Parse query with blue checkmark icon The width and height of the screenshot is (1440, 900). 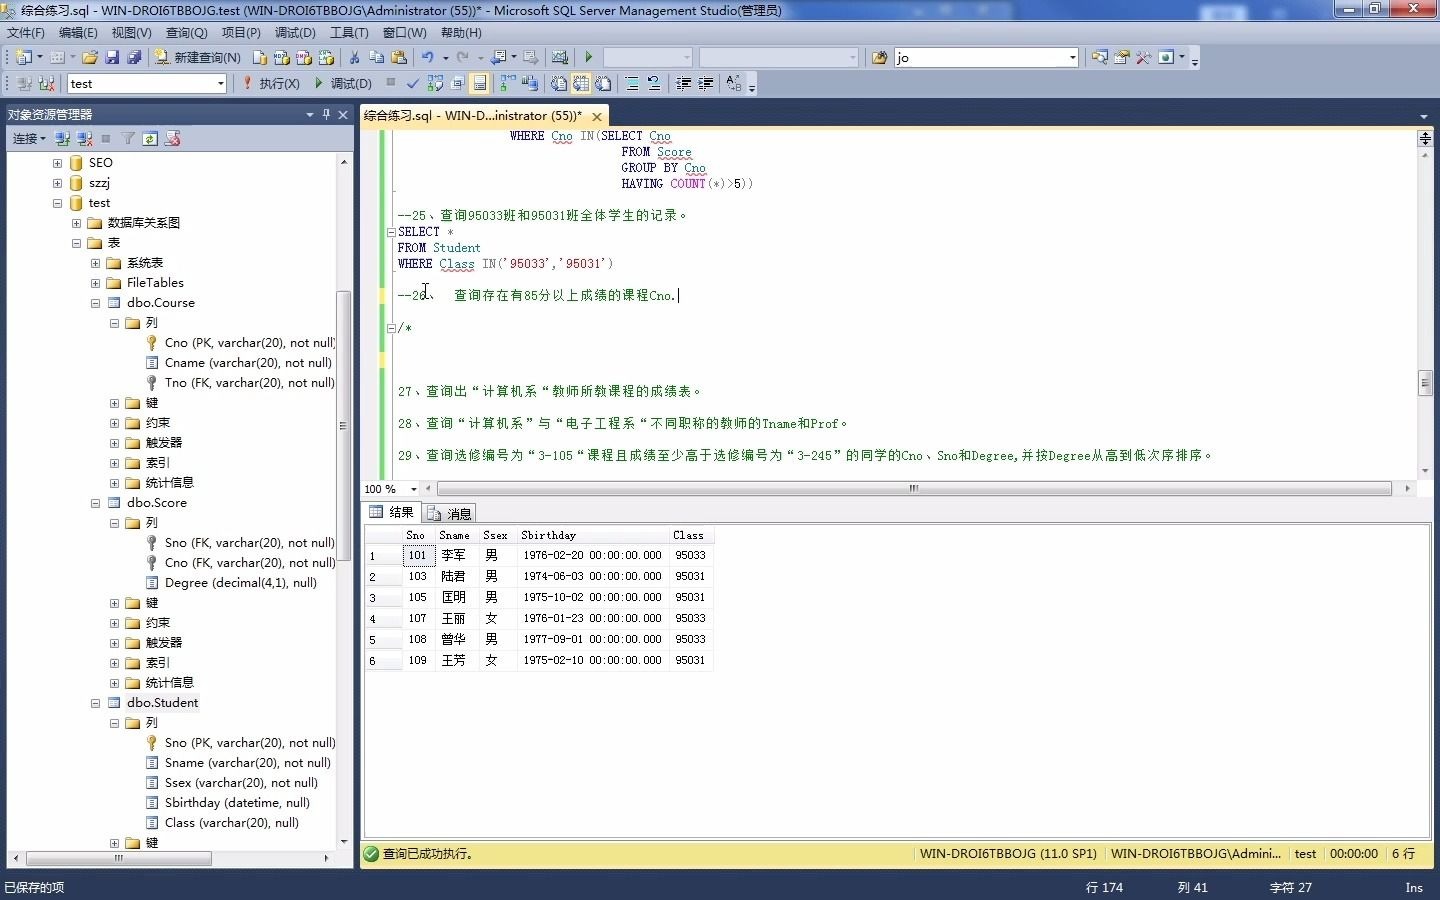414,83
